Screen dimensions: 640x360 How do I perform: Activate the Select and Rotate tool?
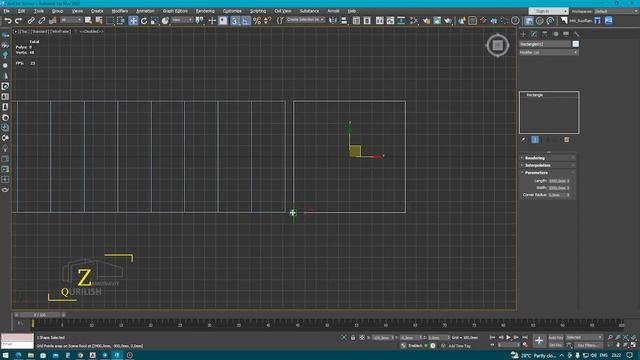pyautogui.click(x=144, y=20)
